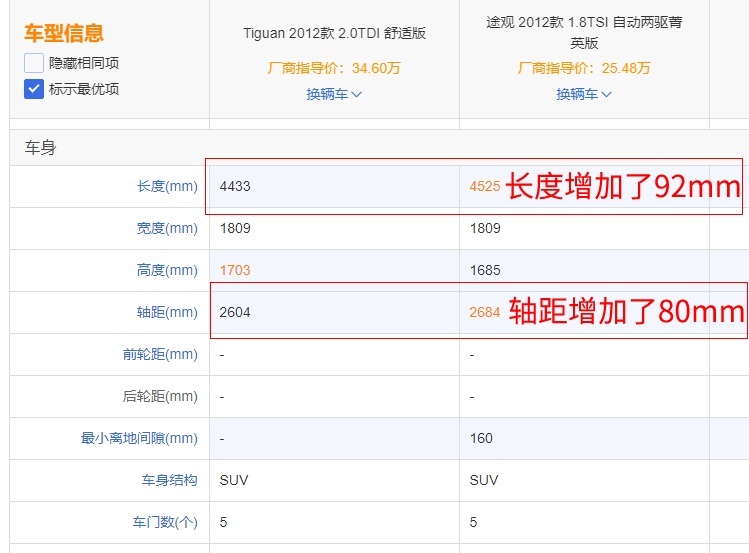749x553 pixels.
Task: Click the 后轮距(mm) row label
Action: pos(160,396)
